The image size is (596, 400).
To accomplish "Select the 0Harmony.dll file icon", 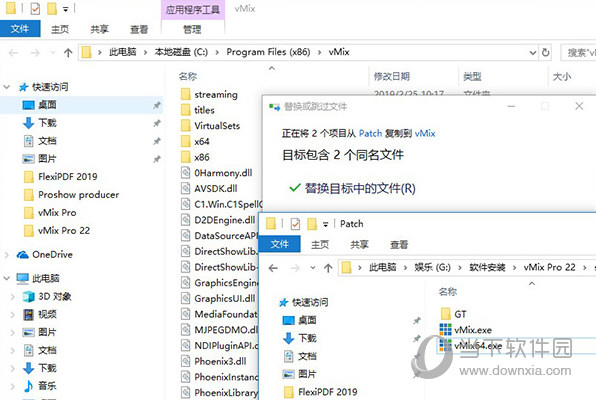I will tap(185, 173).
